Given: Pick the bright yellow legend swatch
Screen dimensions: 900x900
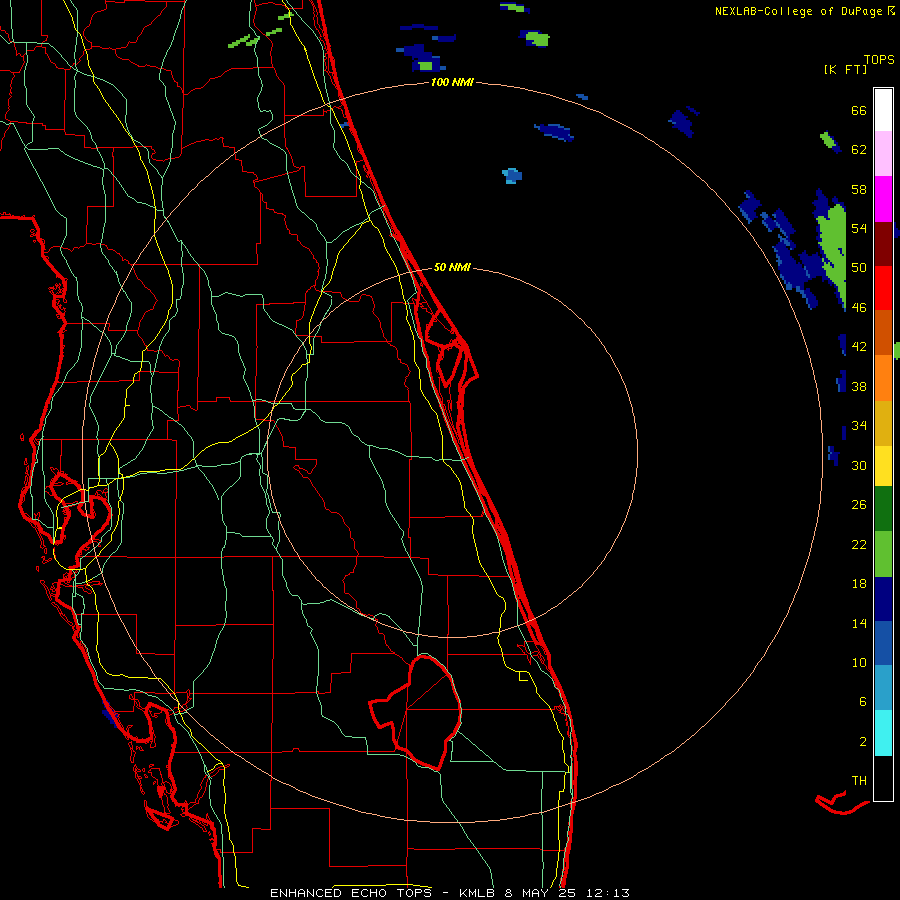Looking at the screenshot, I should (883, 465).
